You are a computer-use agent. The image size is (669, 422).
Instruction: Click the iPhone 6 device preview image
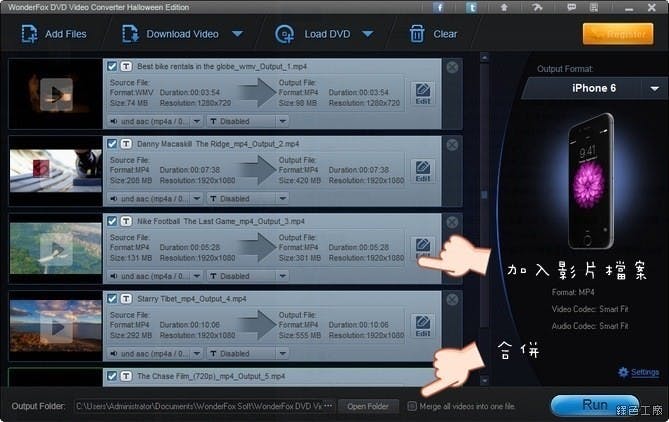[590, 180]
